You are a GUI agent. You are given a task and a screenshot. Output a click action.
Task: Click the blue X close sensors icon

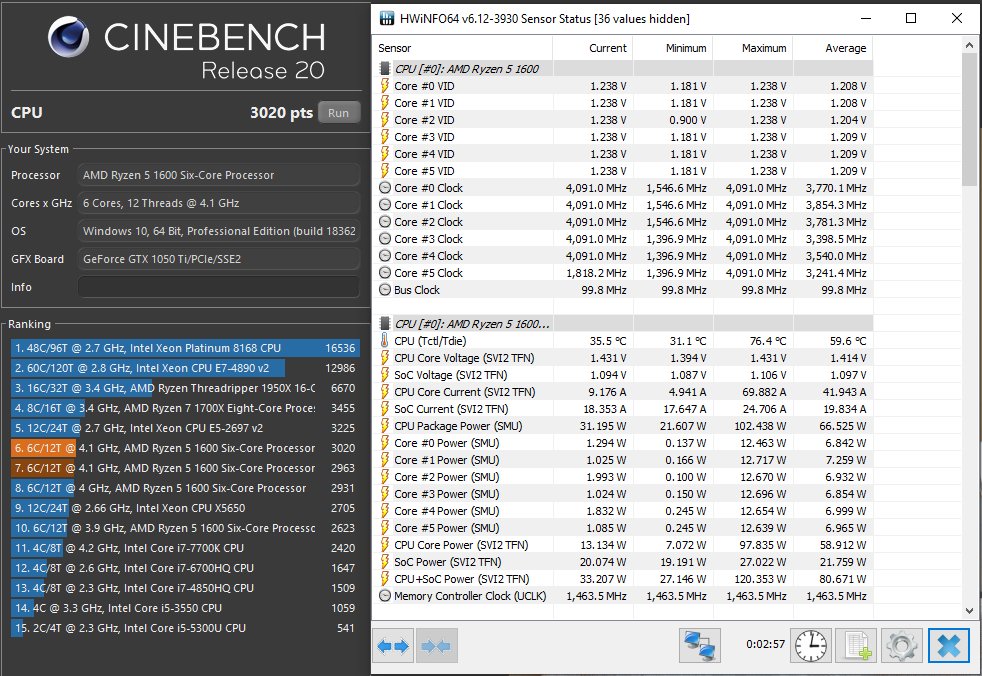pos(949,645)
